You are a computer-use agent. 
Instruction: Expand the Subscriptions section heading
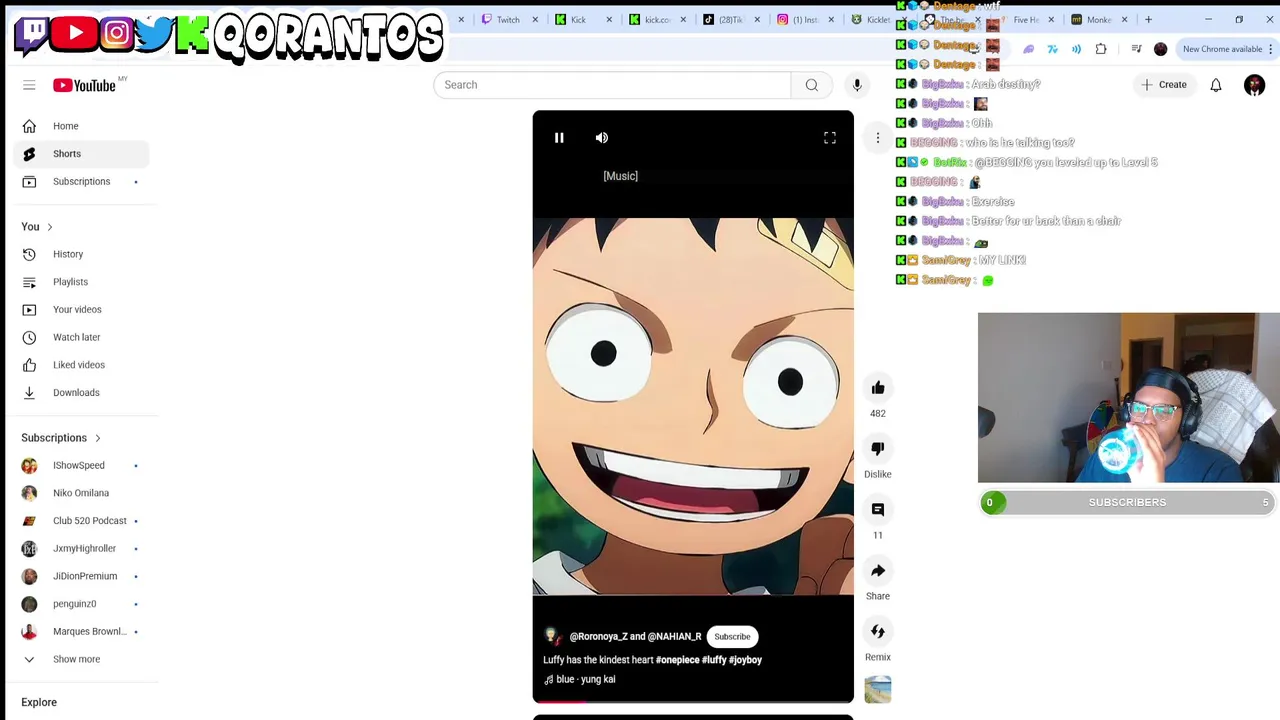pos(61,438)
